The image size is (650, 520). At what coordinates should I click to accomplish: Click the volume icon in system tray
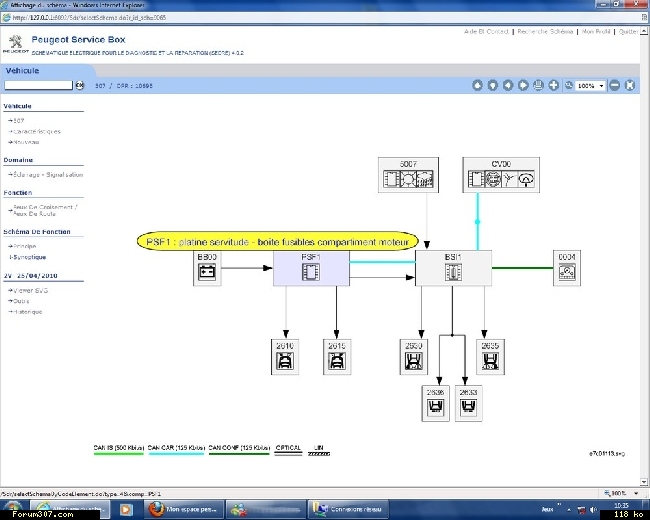pyautogui.click(x=593, y=510)
